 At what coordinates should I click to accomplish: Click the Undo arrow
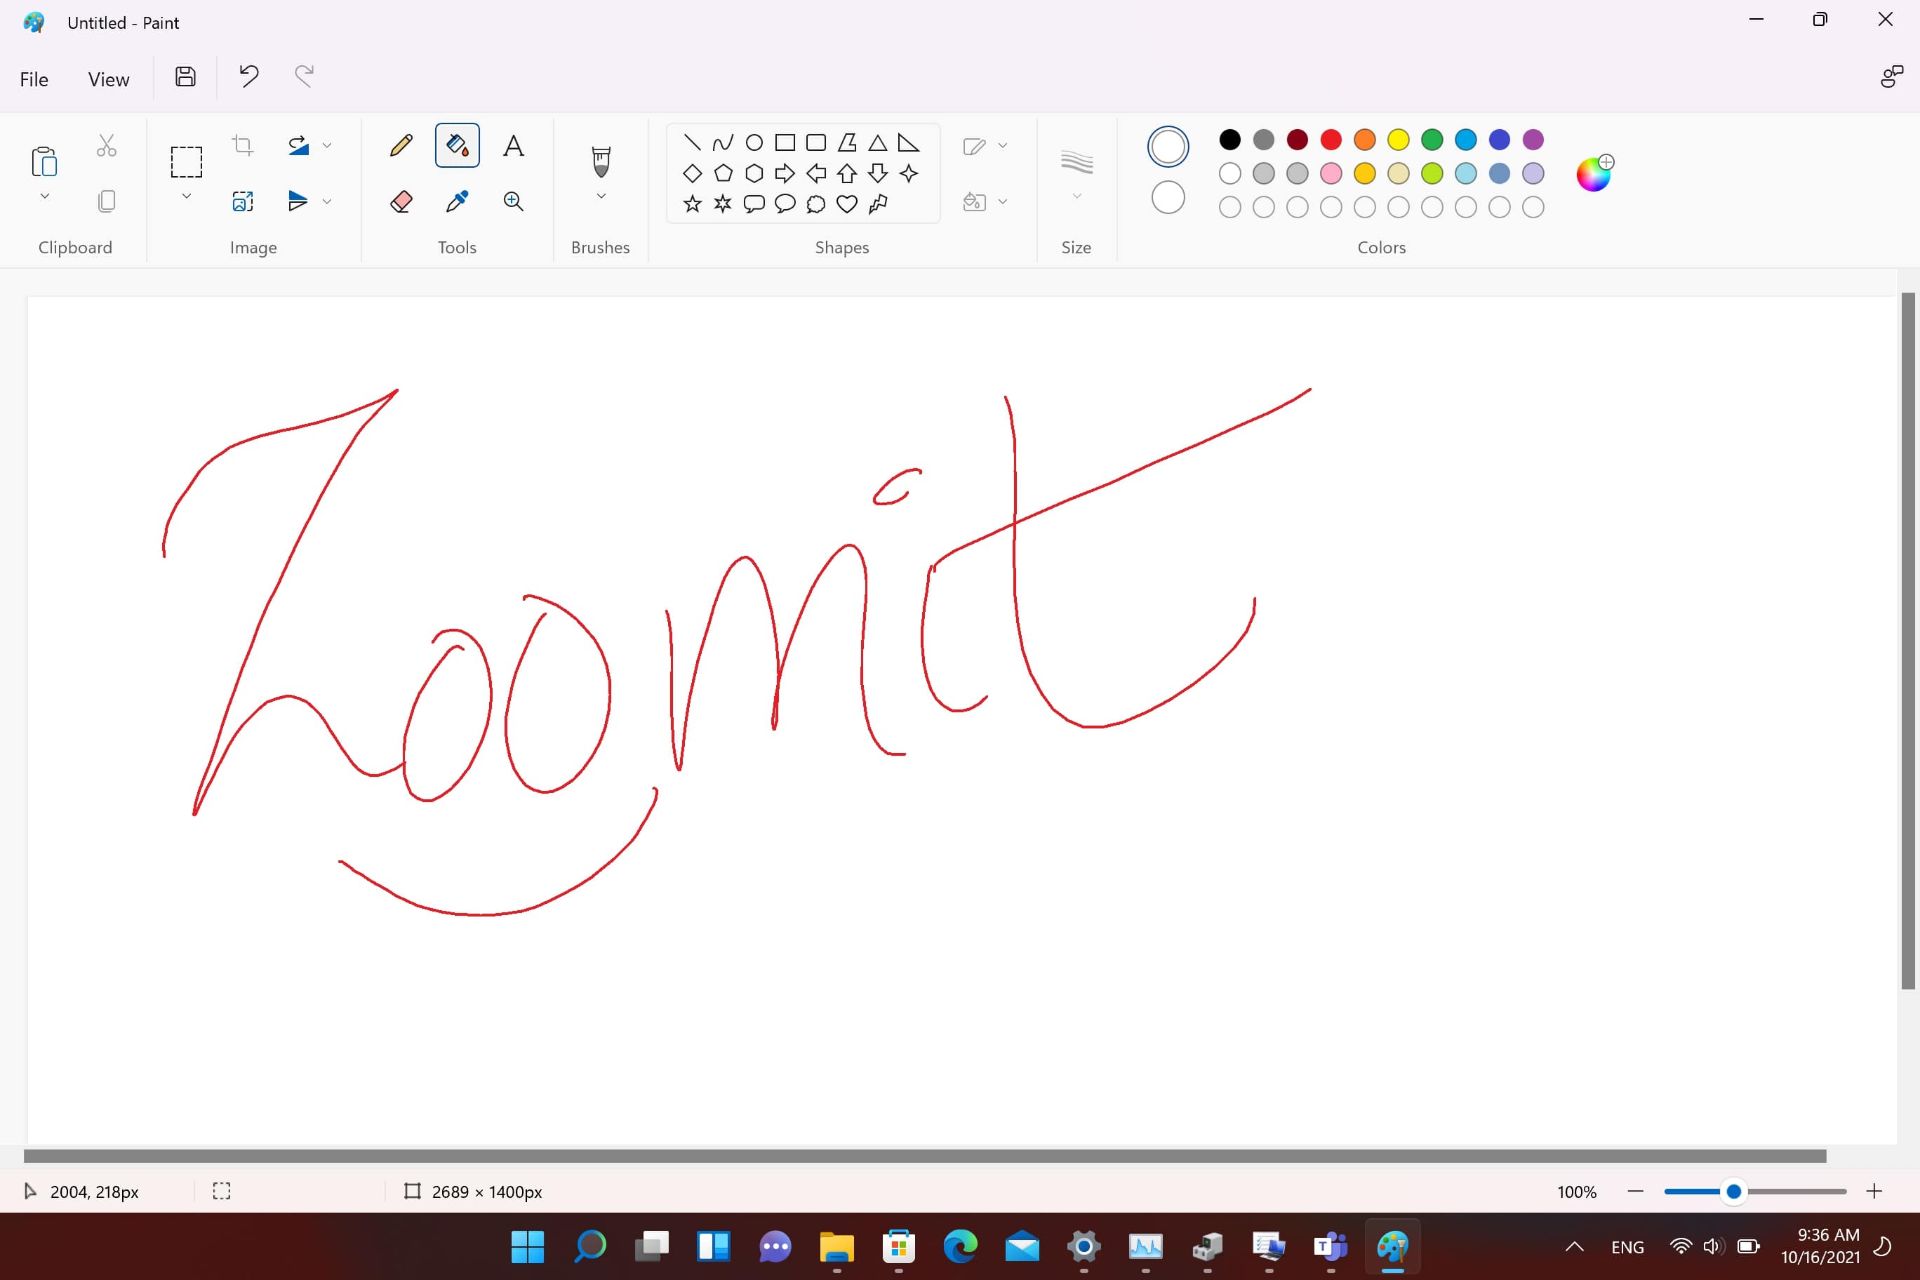pyautogui.click(x=249, y=77)
